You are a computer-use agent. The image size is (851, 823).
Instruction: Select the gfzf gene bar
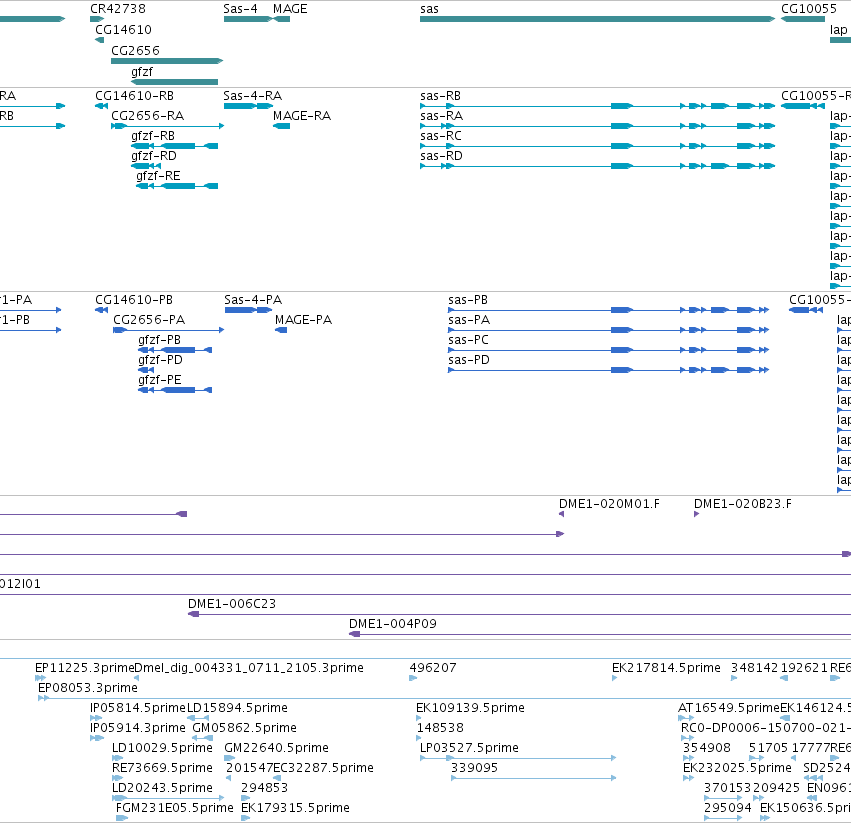pos(175,82)
